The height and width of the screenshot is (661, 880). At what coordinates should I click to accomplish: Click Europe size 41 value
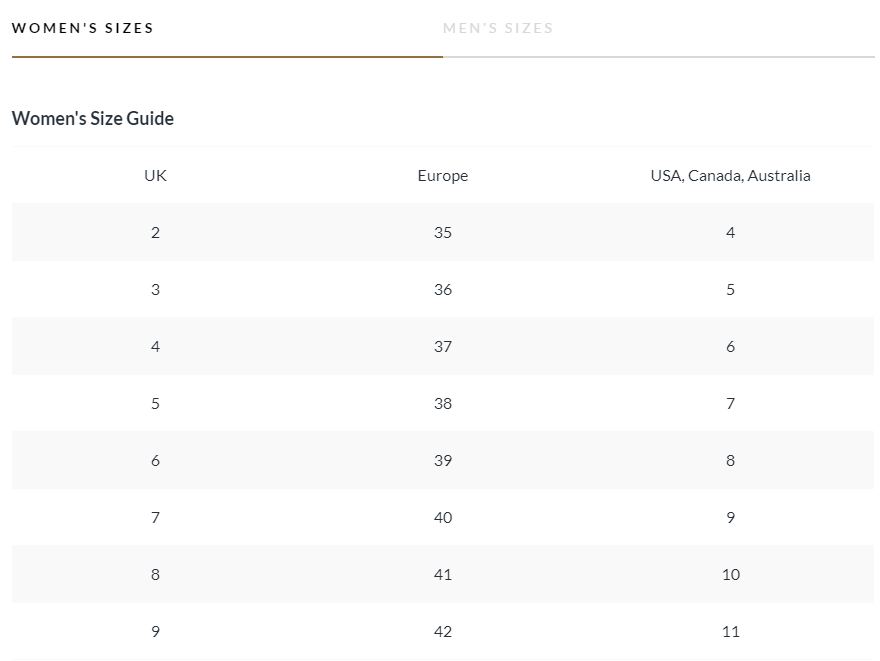pos(443,575)
